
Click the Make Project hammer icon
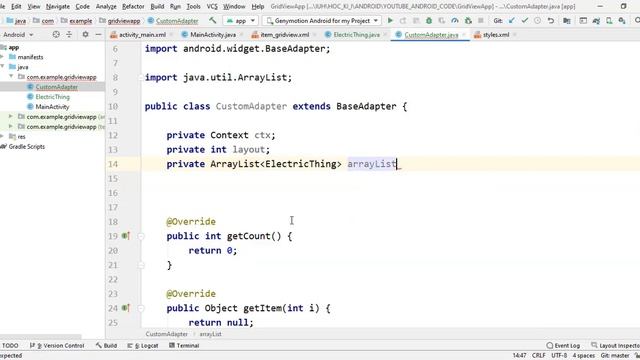212,20
